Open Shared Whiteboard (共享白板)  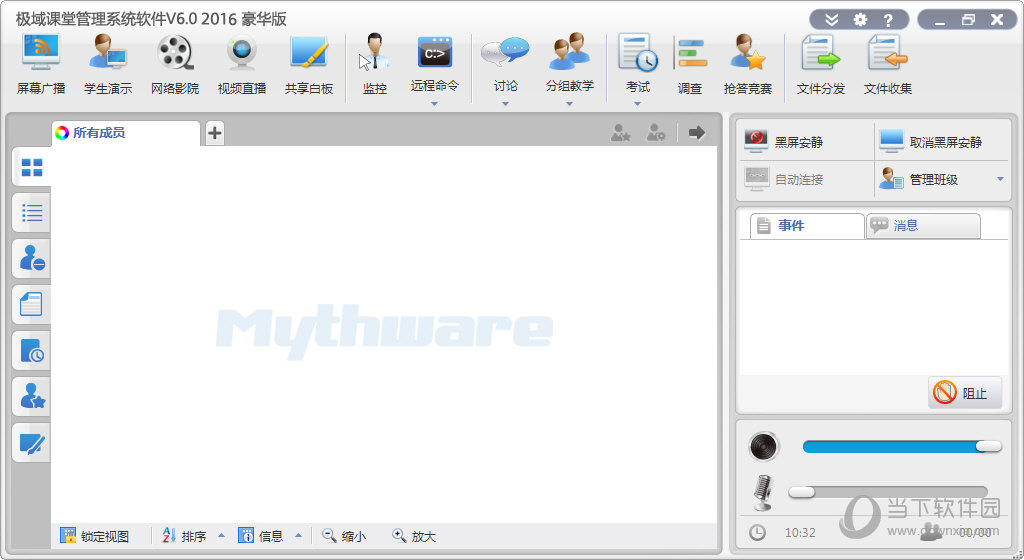tap(309, 65)
